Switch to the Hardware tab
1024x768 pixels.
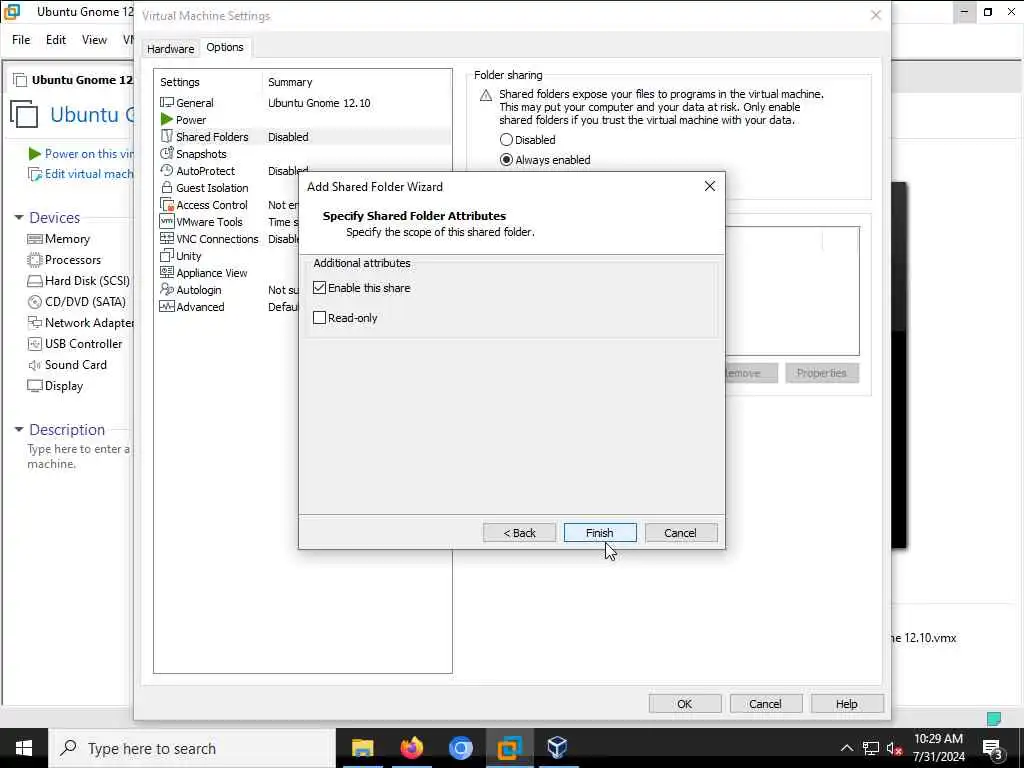(170, 49)
